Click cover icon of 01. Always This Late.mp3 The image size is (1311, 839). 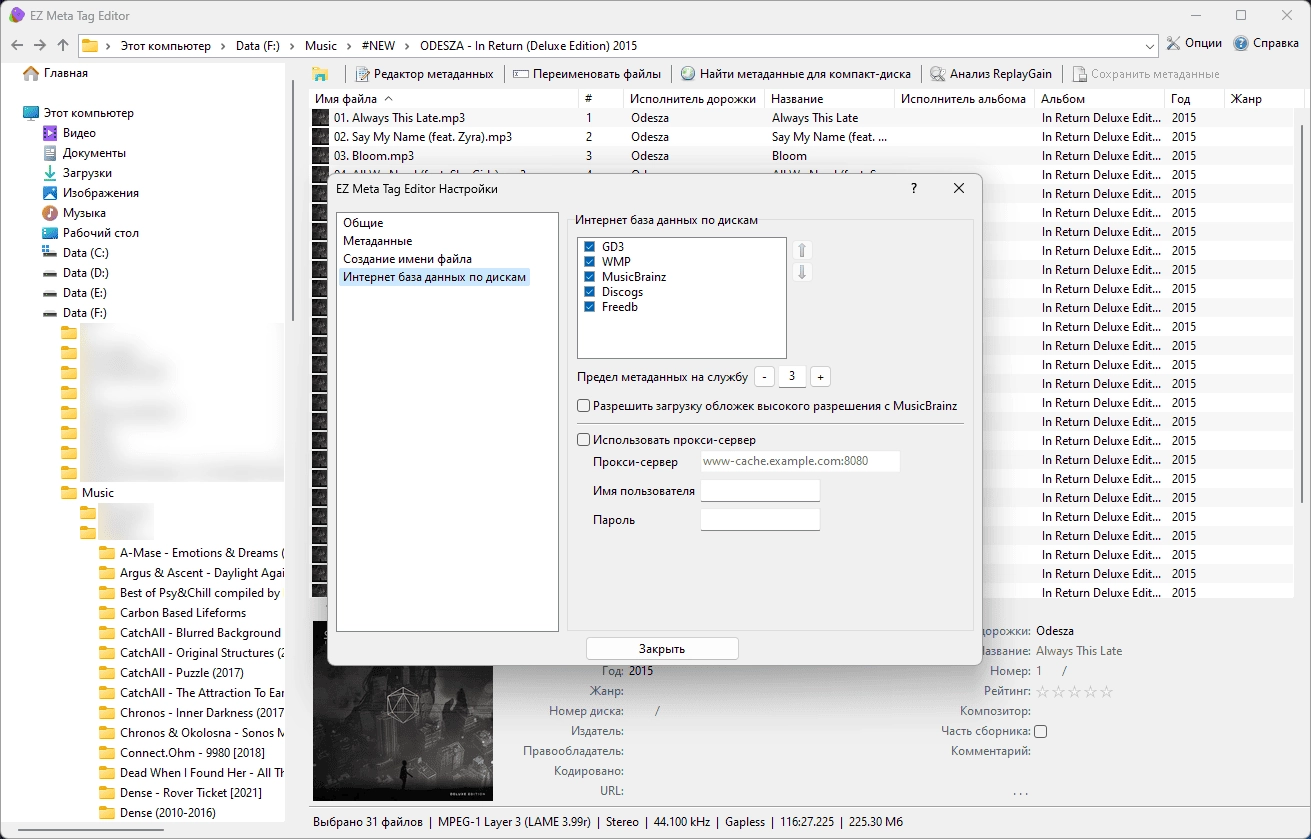[x=321, y=118]
